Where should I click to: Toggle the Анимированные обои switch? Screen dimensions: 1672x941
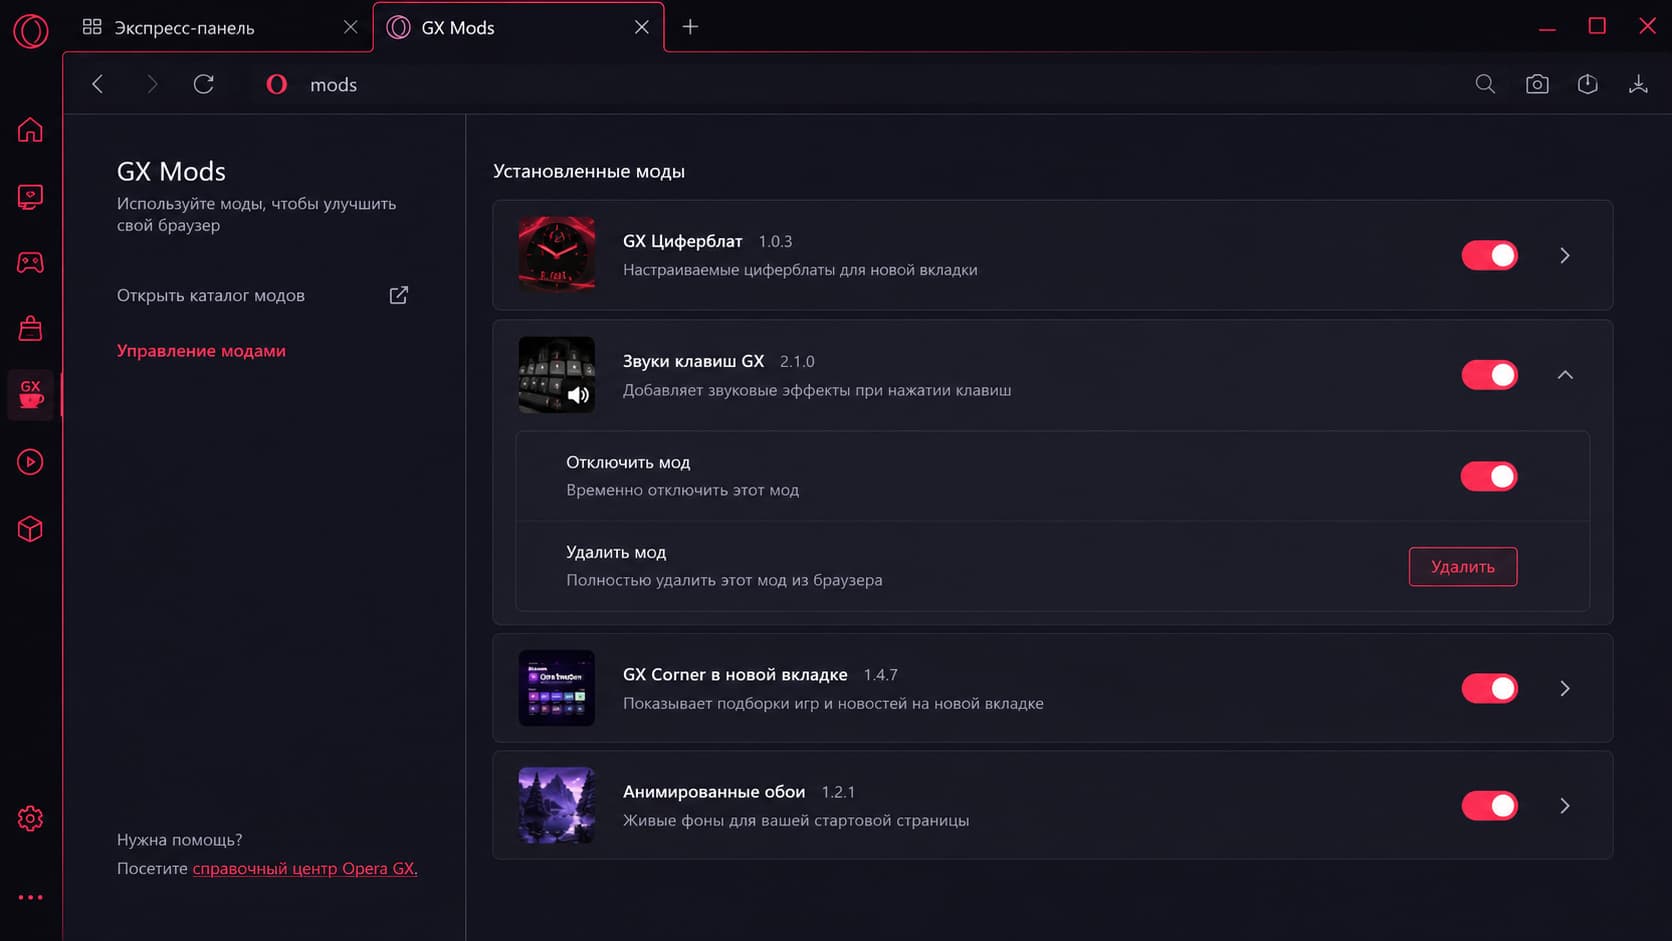point(1490,805)
